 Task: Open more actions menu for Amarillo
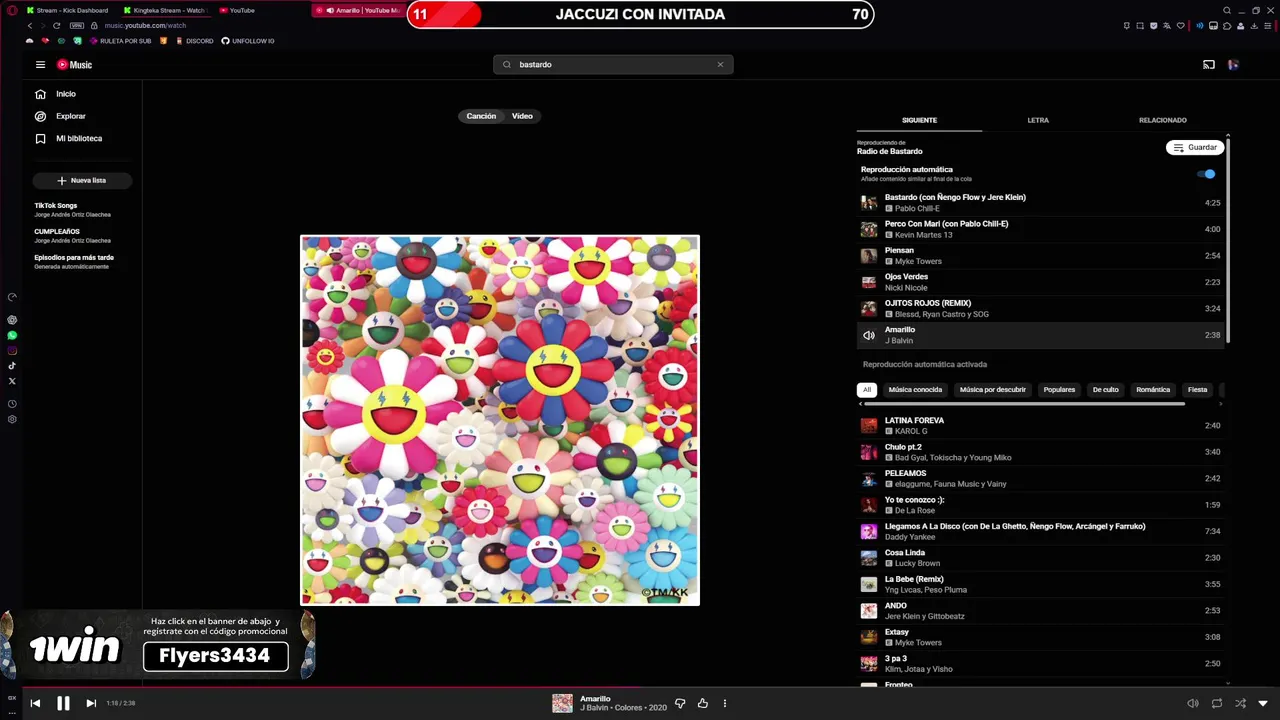pos(725,703)
